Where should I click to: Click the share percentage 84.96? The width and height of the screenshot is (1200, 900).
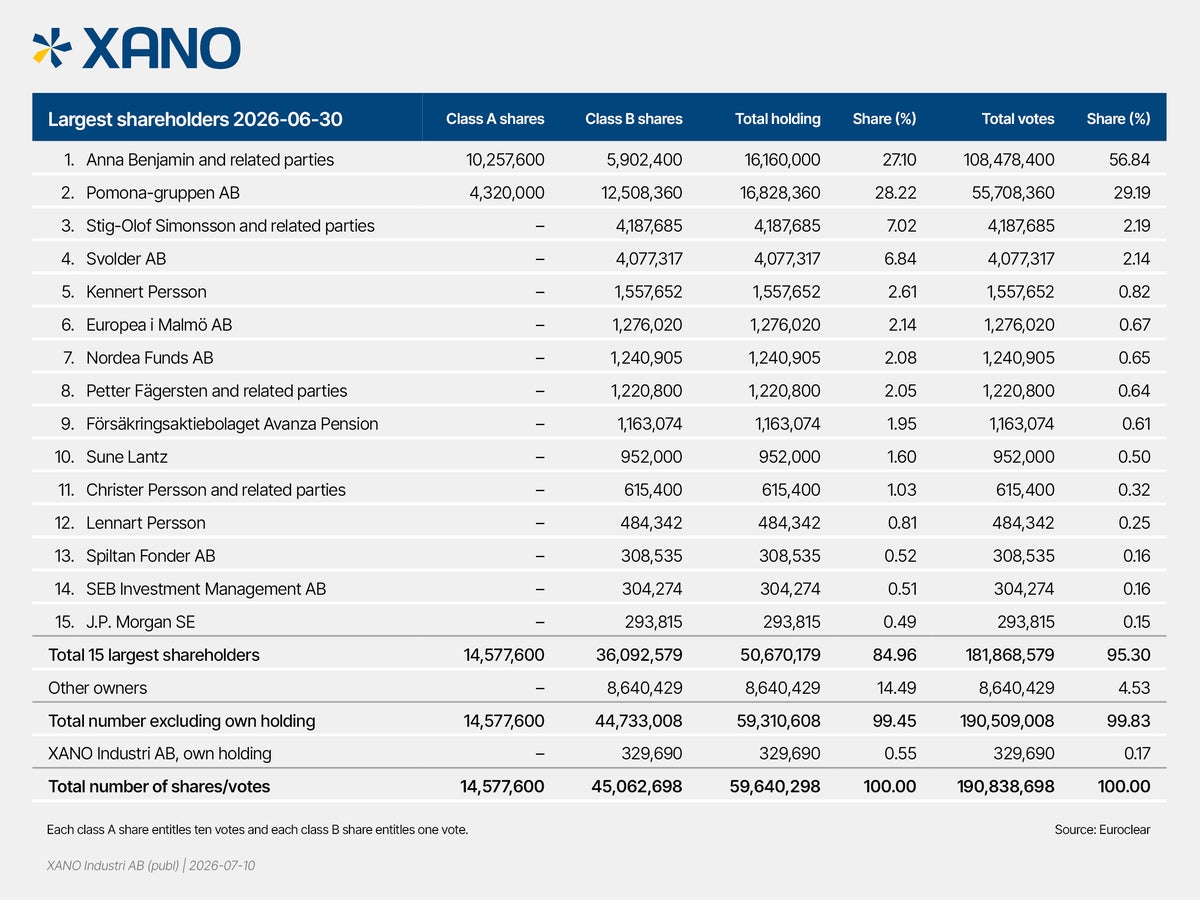point(897,655)
